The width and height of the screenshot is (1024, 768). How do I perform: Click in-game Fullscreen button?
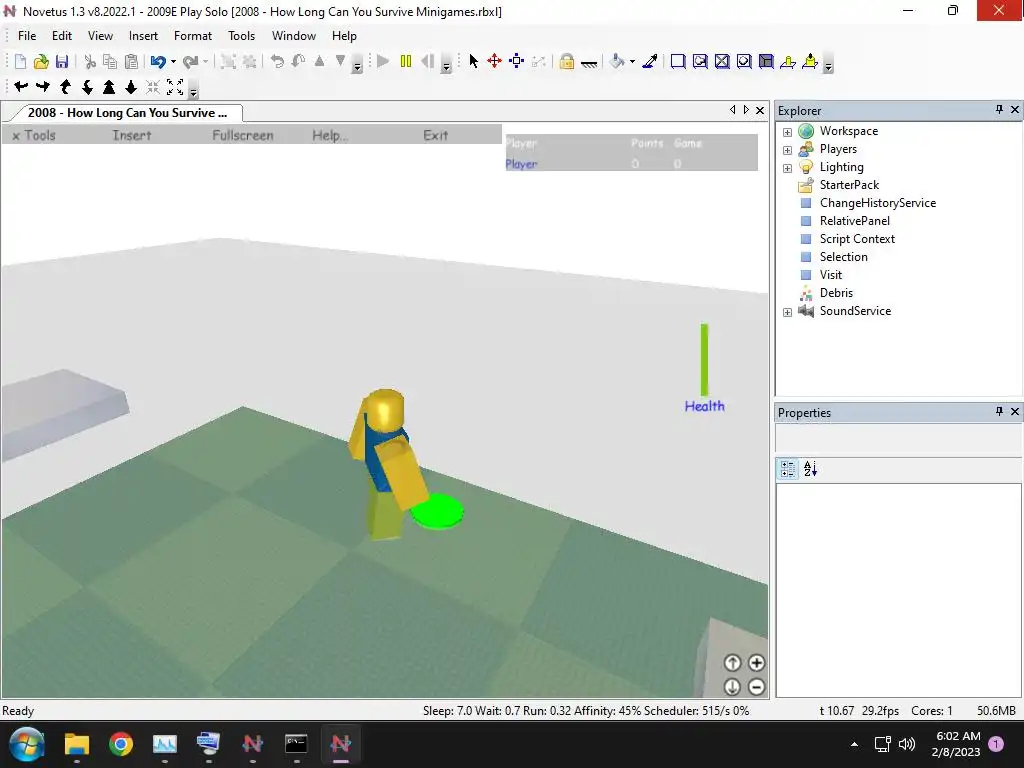(x=243, y=135)
